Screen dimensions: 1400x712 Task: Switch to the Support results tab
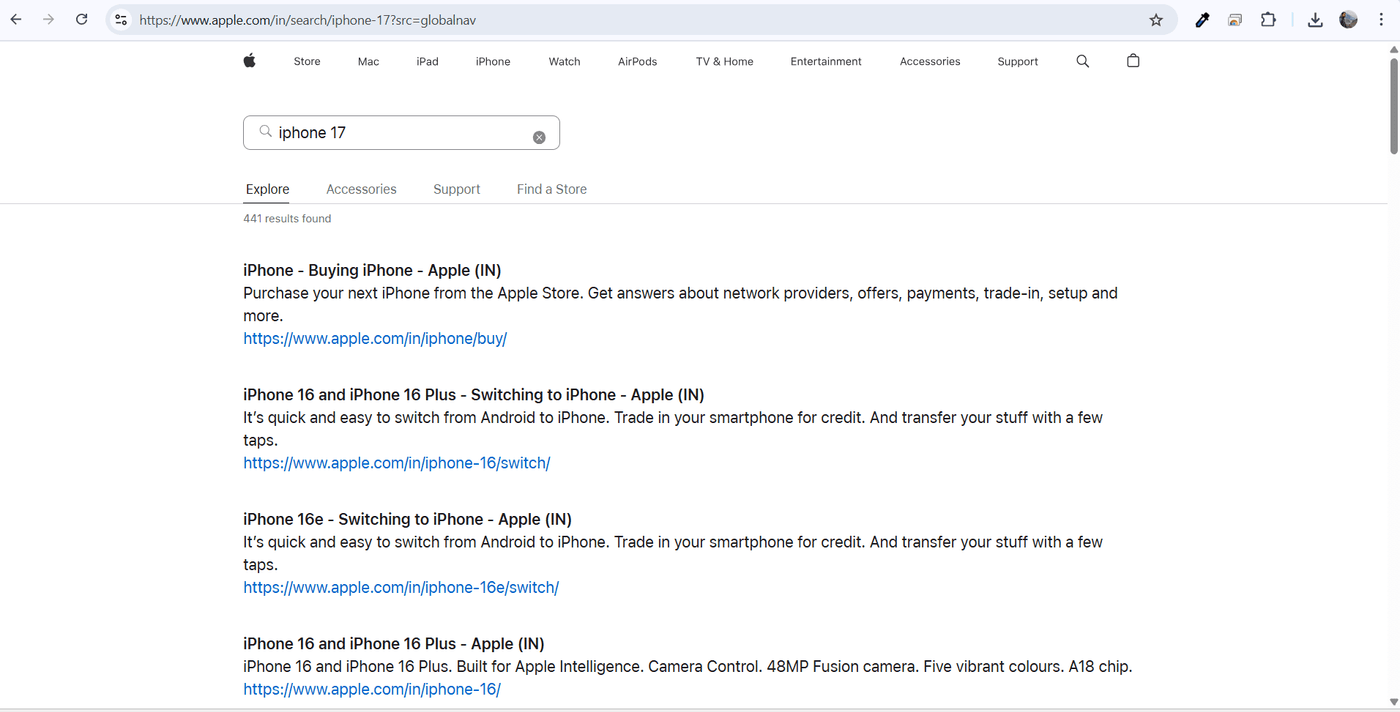(456, 189)
